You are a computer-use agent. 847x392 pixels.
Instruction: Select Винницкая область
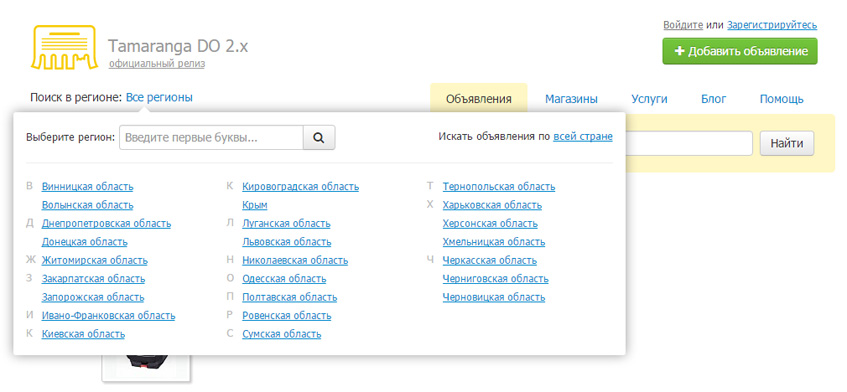pos(88,187)
